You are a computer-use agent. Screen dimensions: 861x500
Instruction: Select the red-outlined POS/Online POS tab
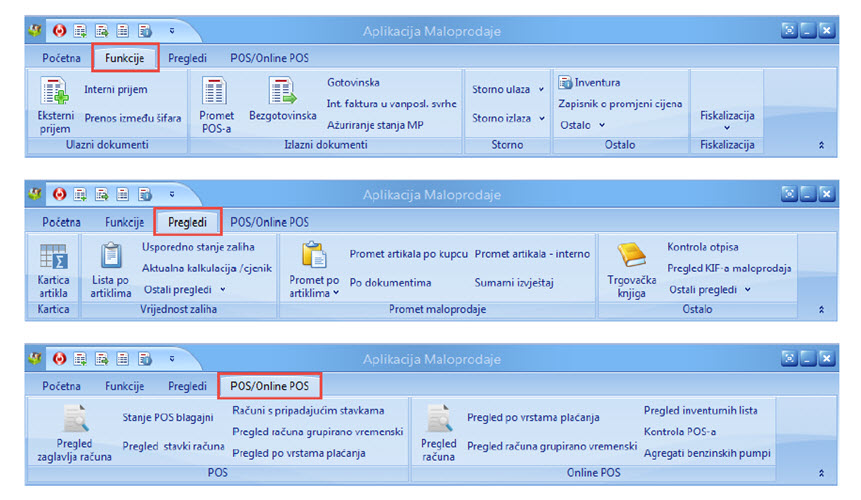269,386
